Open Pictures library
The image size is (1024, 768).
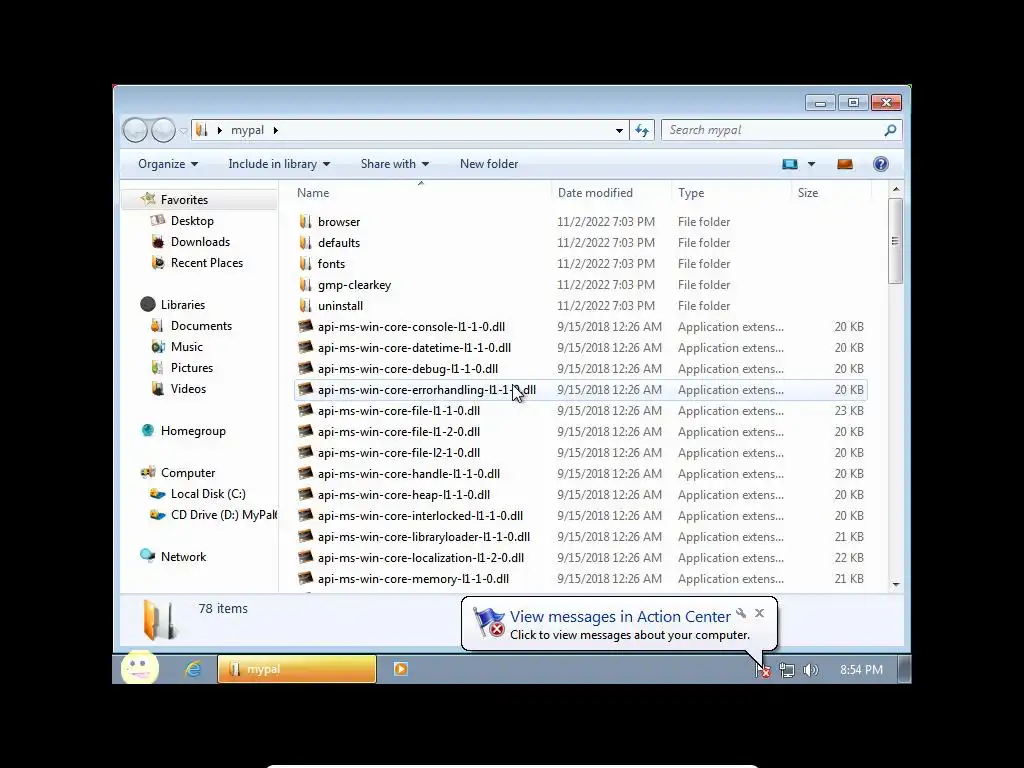click(191, 368)
